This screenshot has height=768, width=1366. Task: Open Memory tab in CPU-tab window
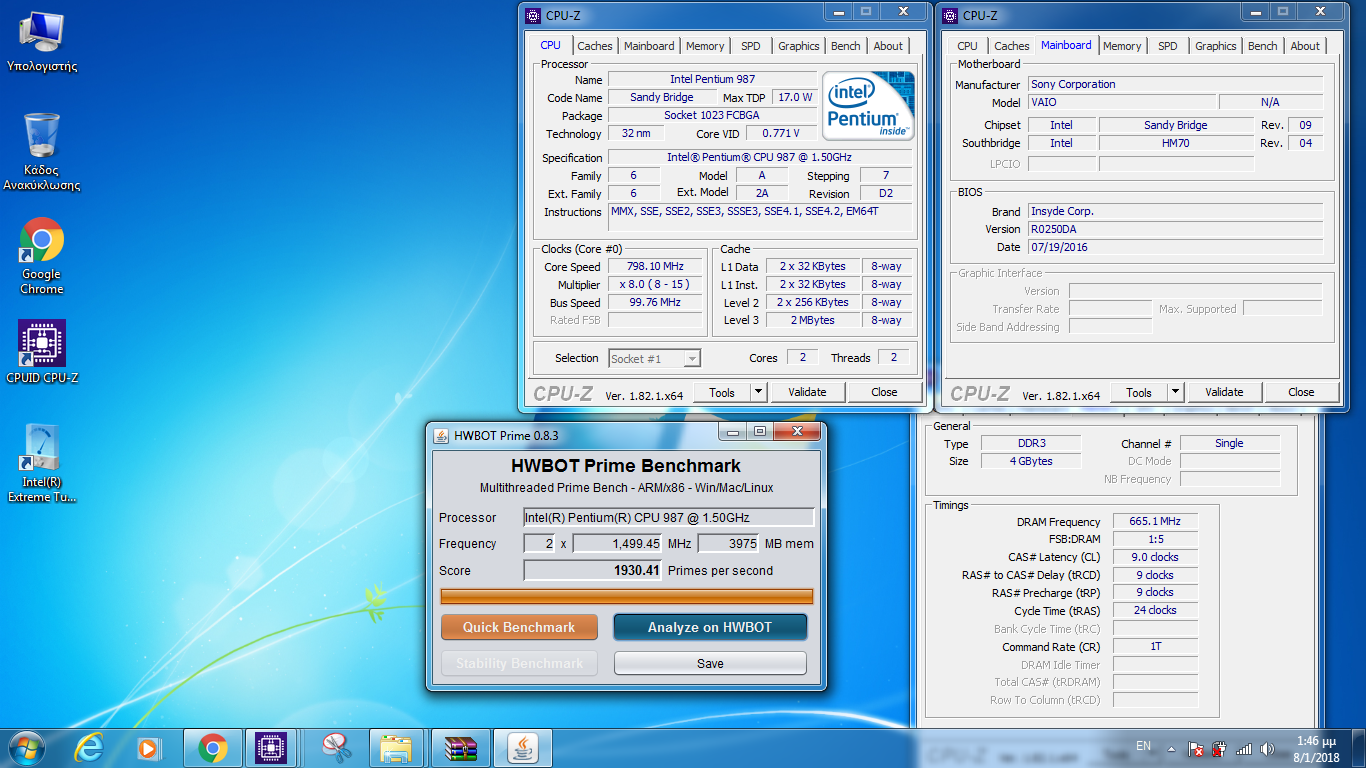coord(705,46)
